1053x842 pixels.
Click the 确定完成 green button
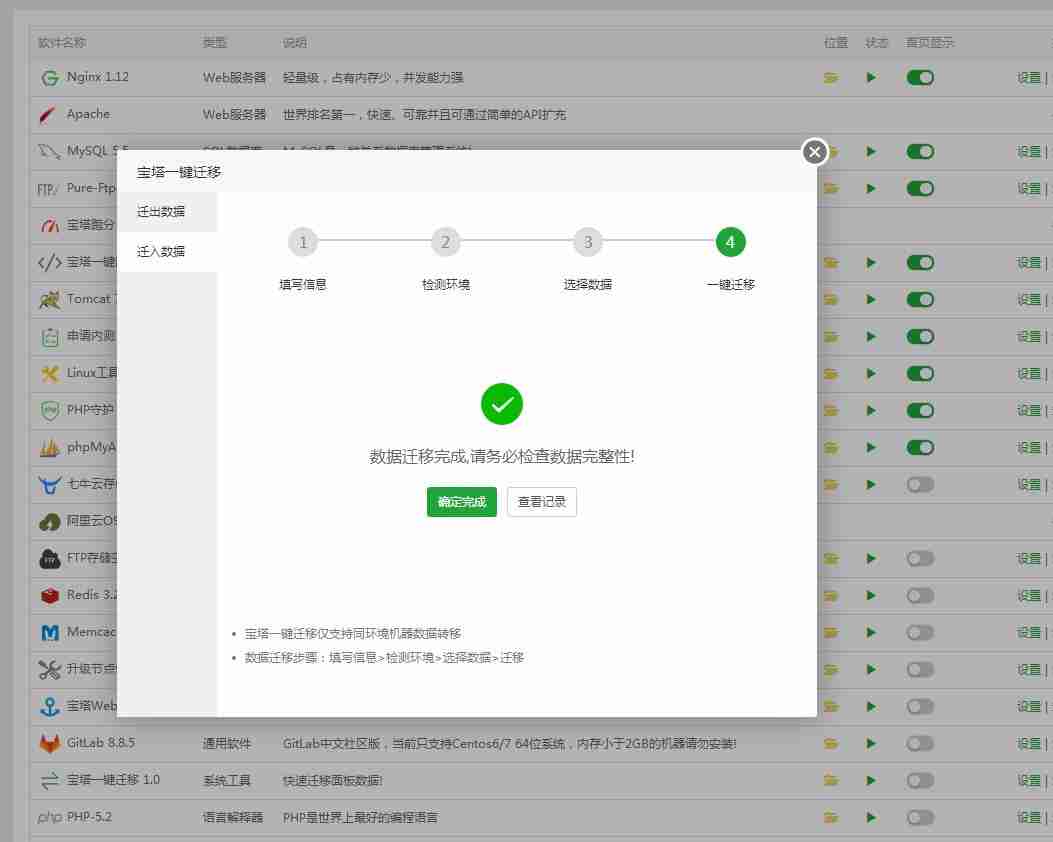point(461,502)
